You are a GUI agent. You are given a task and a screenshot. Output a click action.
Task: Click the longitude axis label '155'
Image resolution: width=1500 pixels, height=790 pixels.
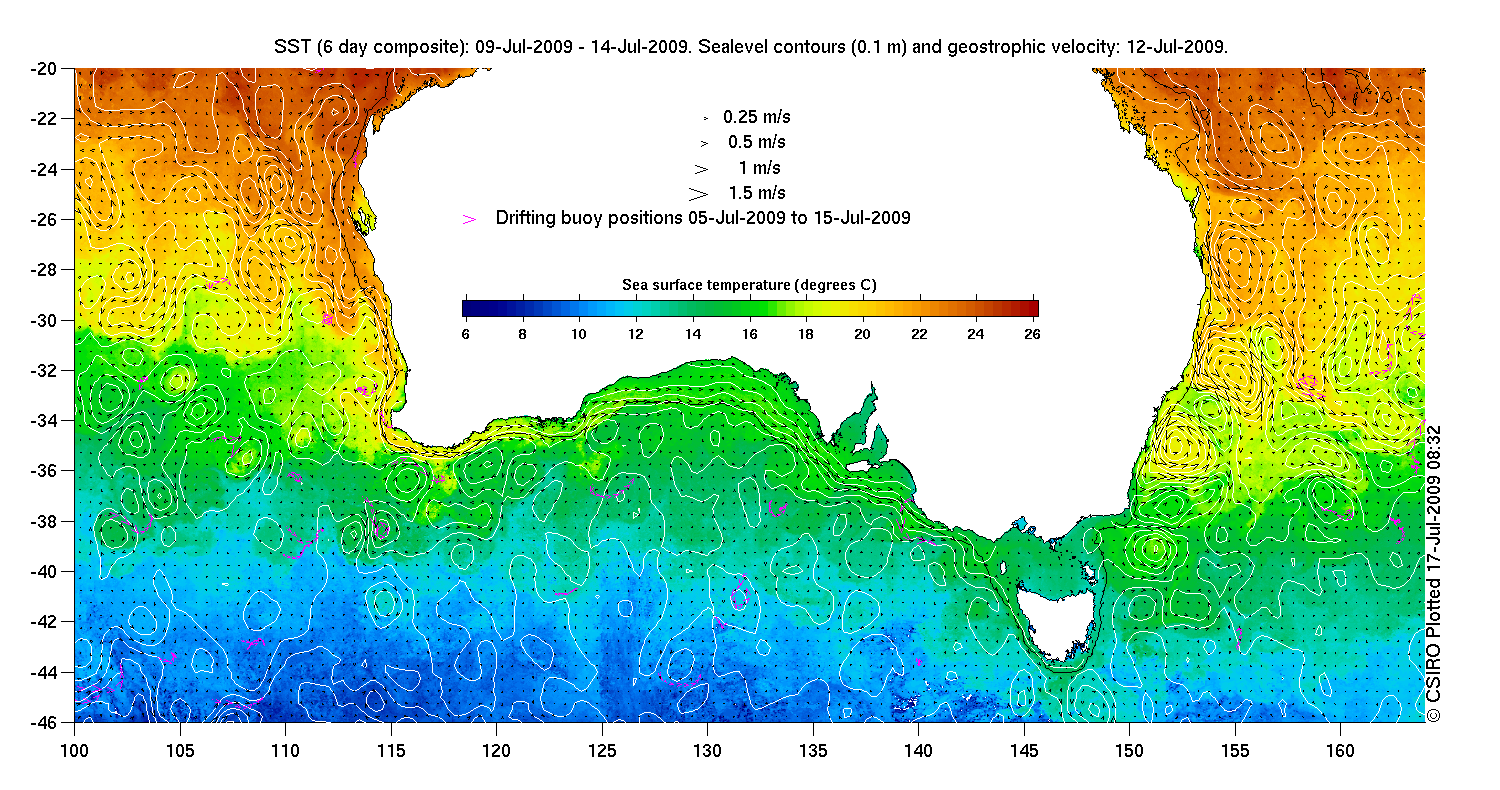[1235, 750]
